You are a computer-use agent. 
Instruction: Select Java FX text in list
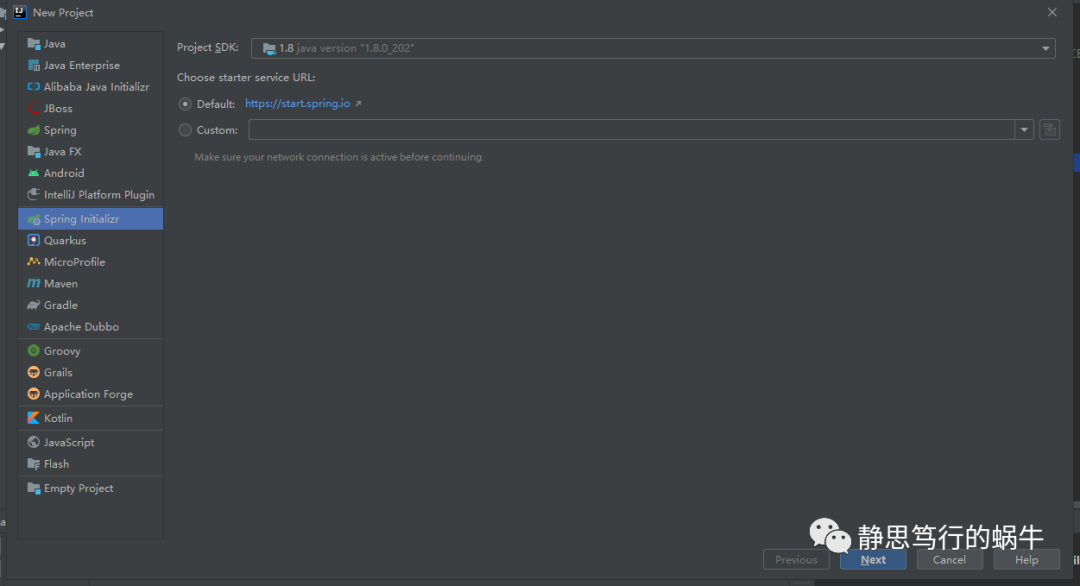(62, 151)
